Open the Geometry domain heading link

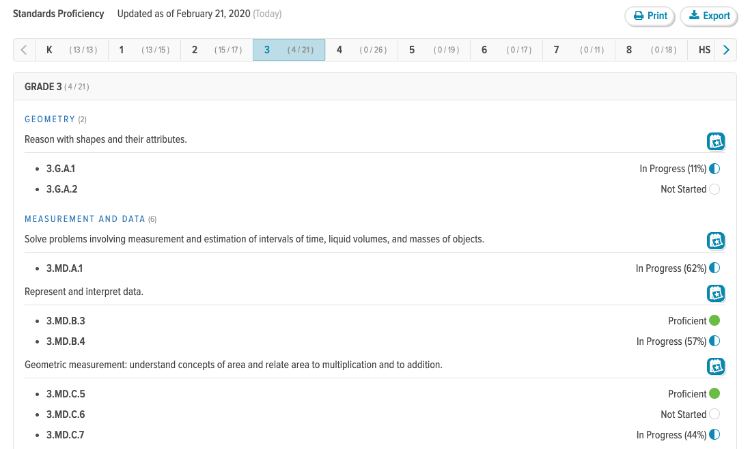[x=50, y=119]
